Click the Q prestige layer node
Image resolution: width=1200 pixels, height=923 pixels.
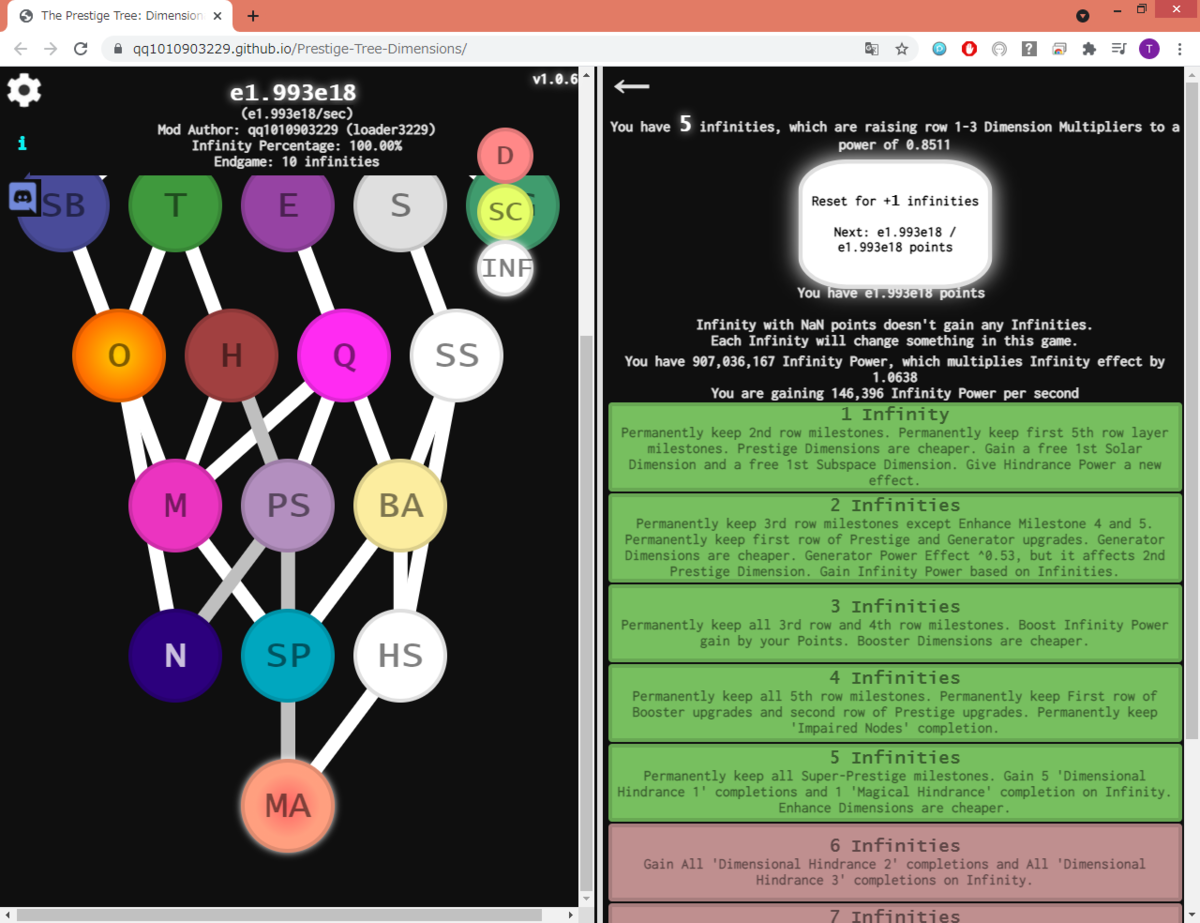(344, 355)
